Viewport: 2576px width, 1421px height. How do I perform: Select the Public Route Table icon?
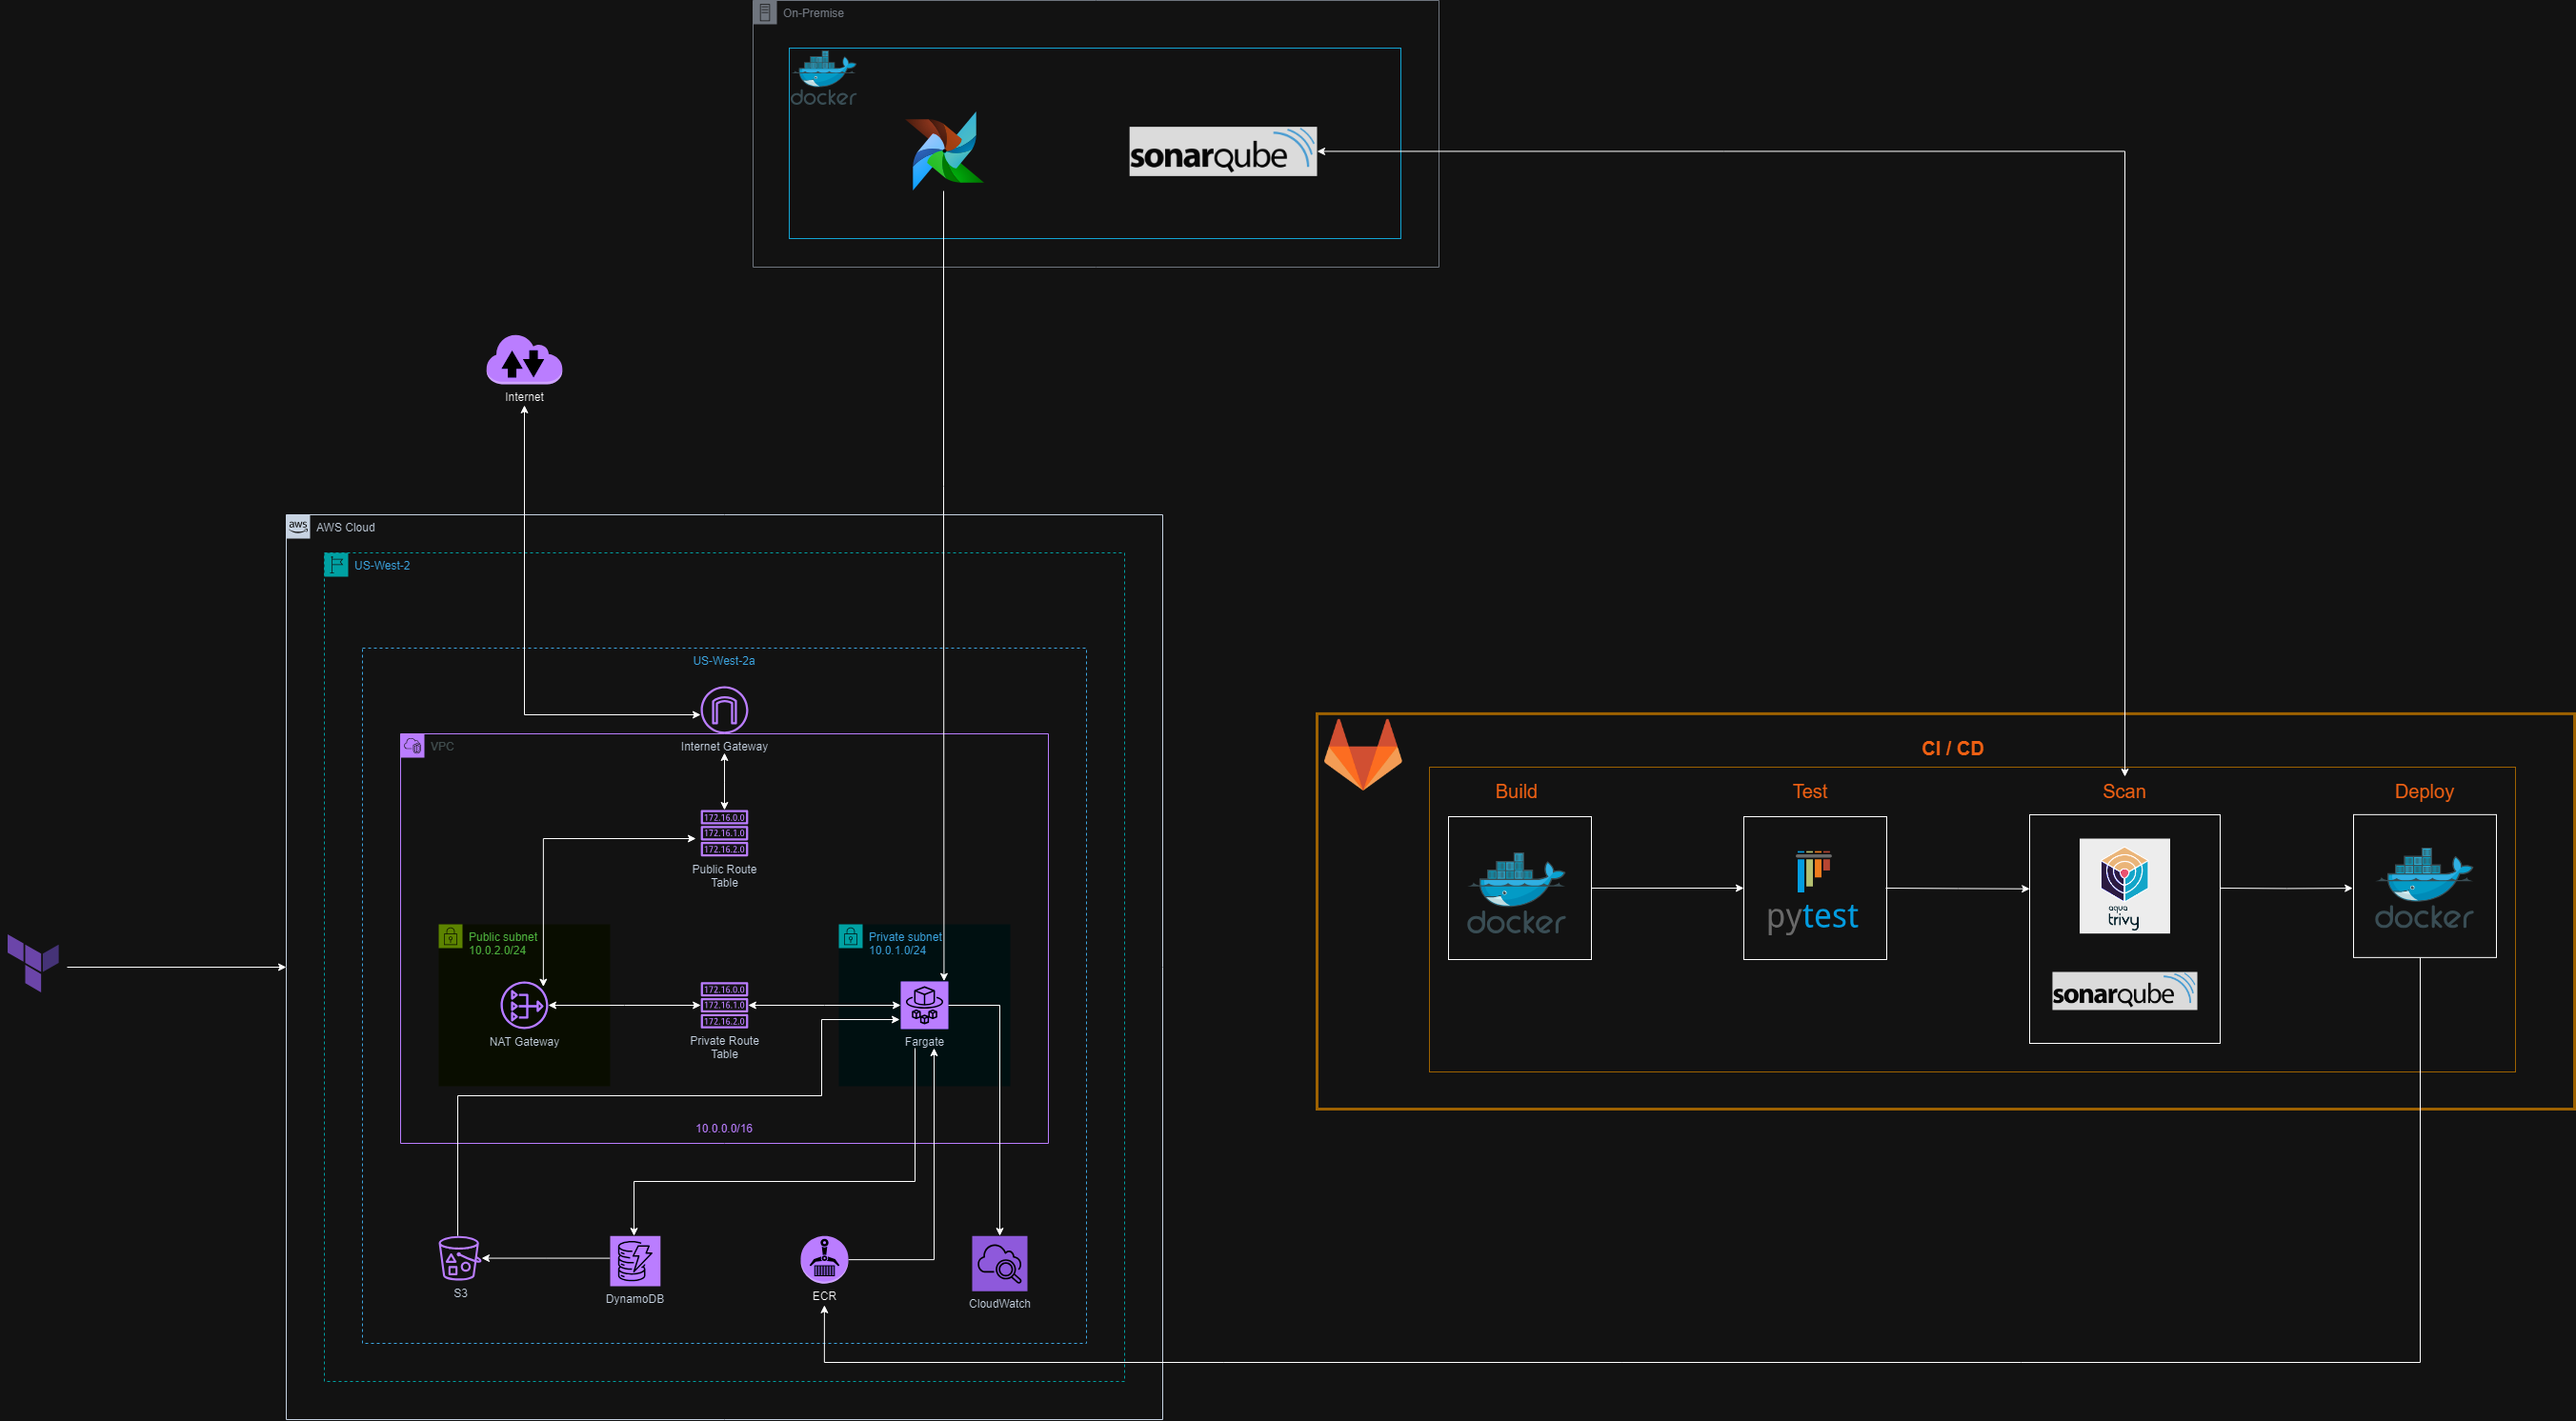point(724,833)
